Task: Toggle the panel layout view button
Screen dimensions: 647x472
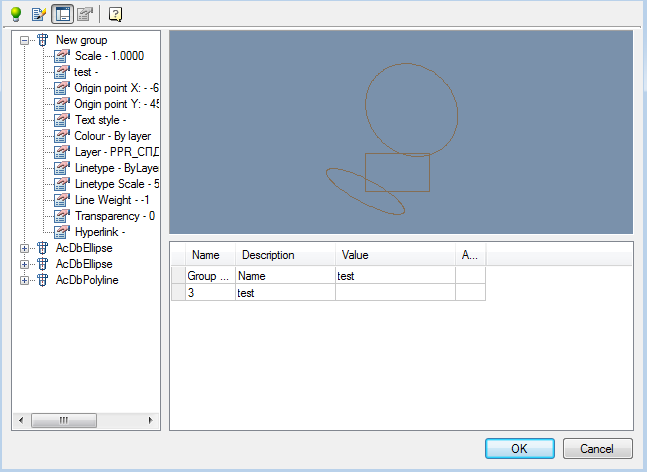Action: pos(62,14)
